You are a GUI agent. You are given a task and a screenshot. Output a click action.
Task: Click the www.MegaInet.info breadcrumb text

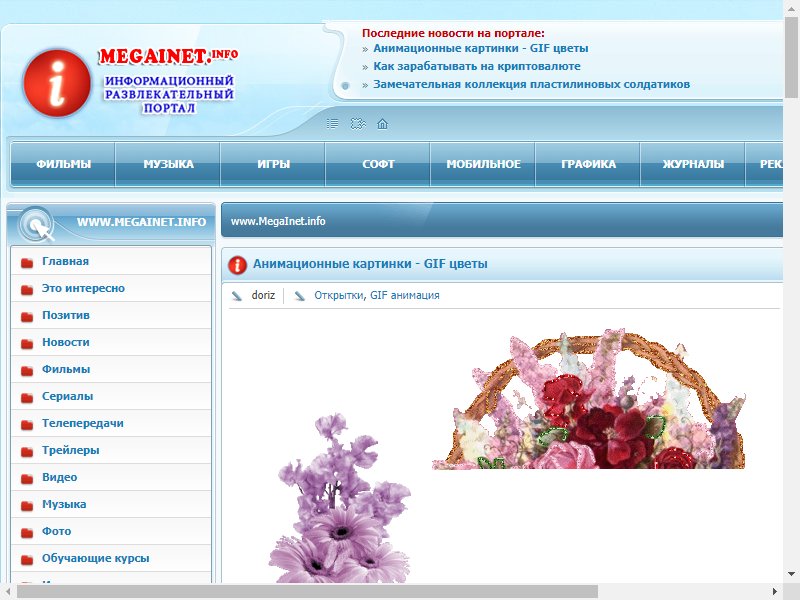click(278, 221)
